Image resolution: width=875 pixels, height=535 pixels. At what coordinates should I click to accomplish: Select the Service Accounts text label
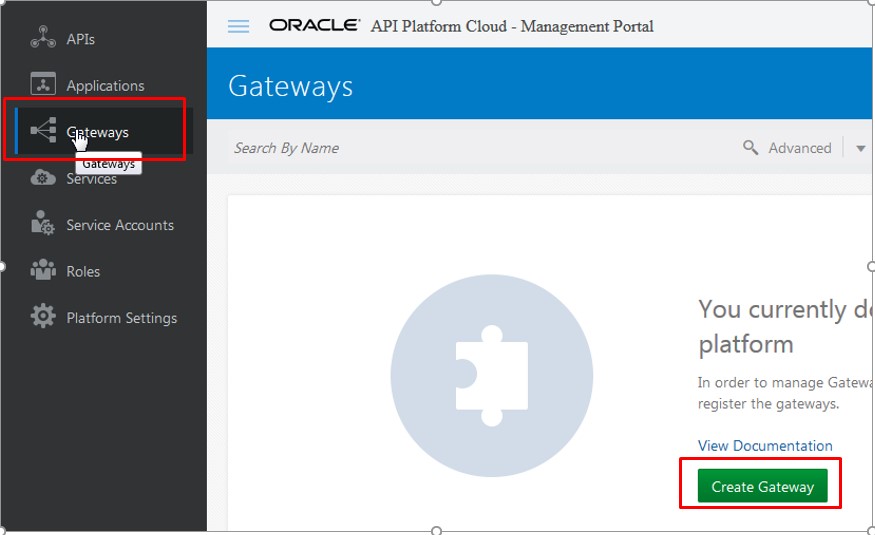120,225
